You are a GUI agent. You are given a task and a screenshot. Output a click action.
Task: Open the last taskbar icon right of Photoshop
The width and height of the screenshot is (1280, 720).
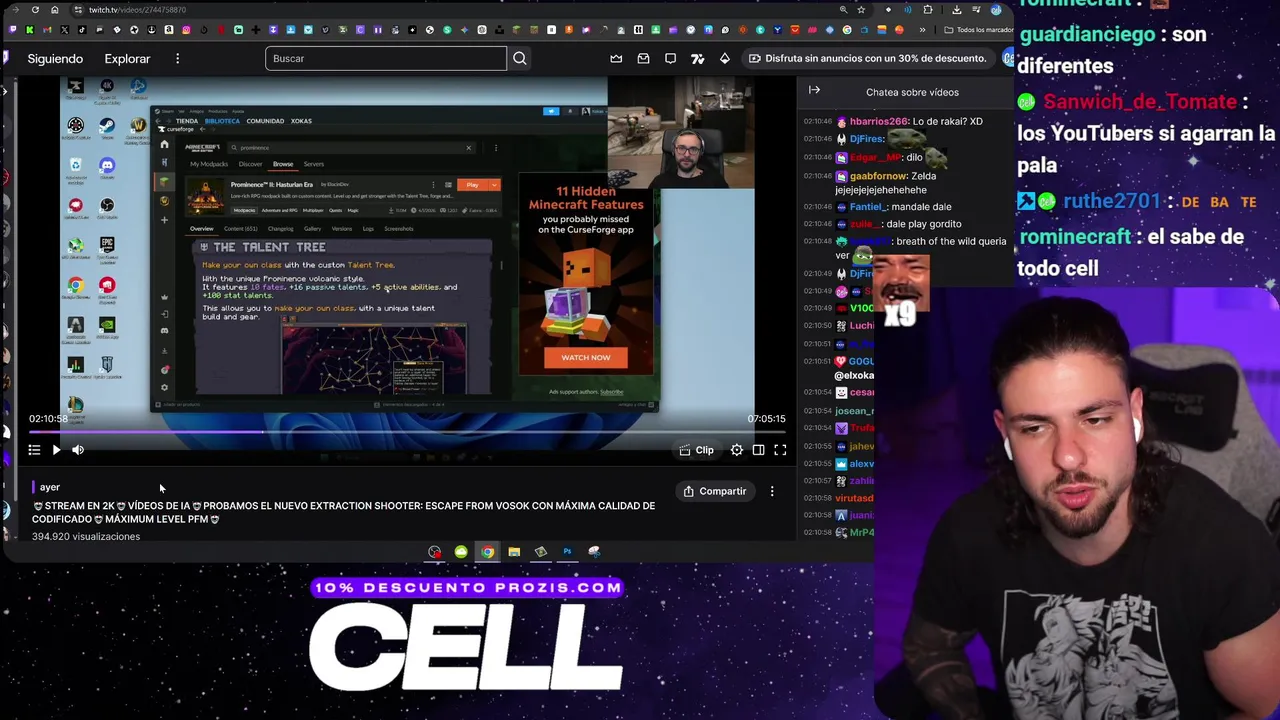pyautogui.click(x=594, y=552)
